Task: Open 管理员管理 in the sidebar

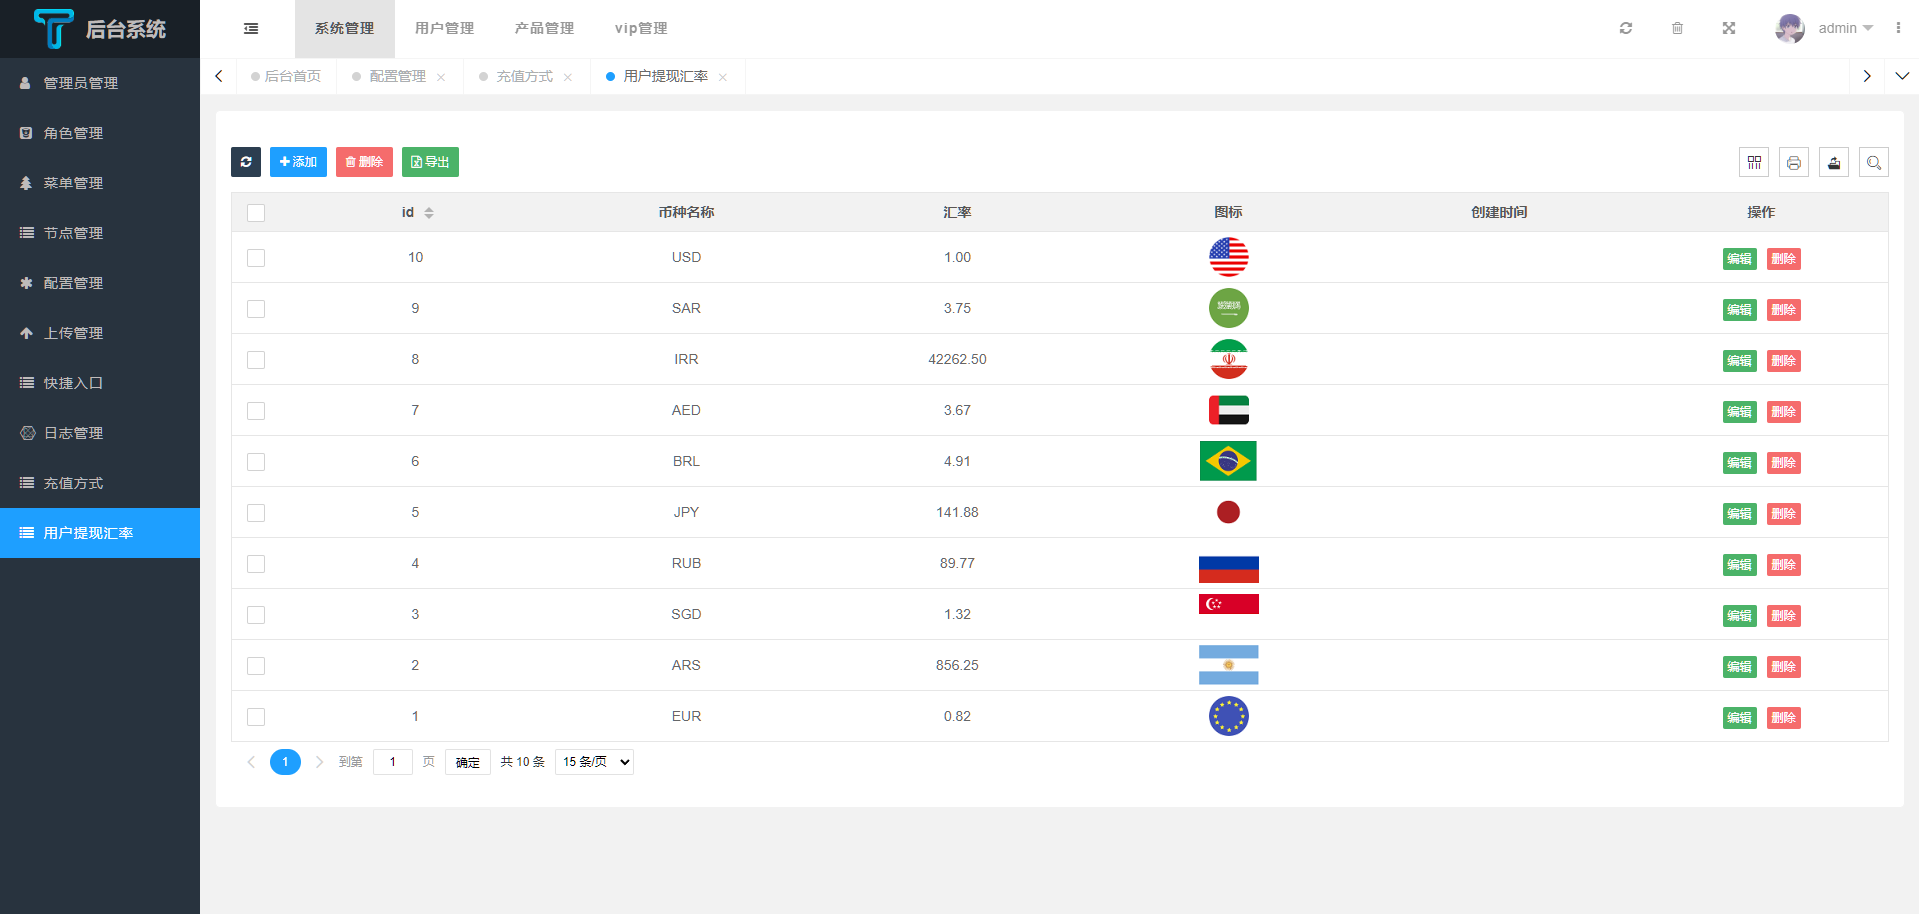Action: point(100,83)
